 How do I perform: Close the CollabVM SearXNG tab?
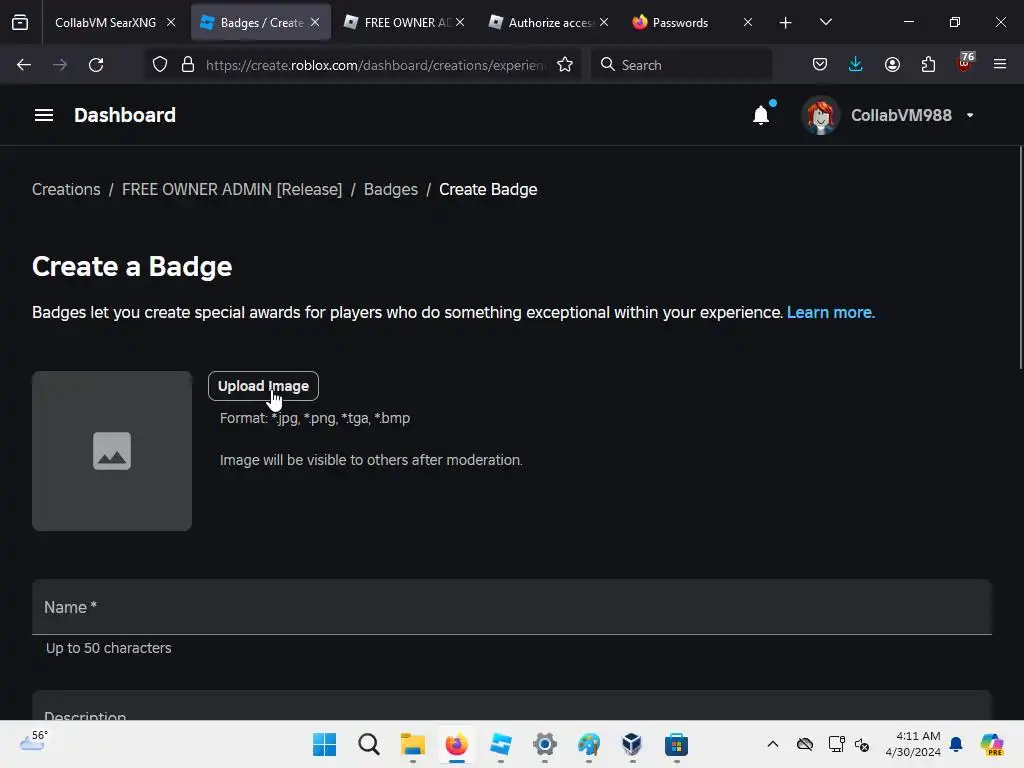(171, 22)
